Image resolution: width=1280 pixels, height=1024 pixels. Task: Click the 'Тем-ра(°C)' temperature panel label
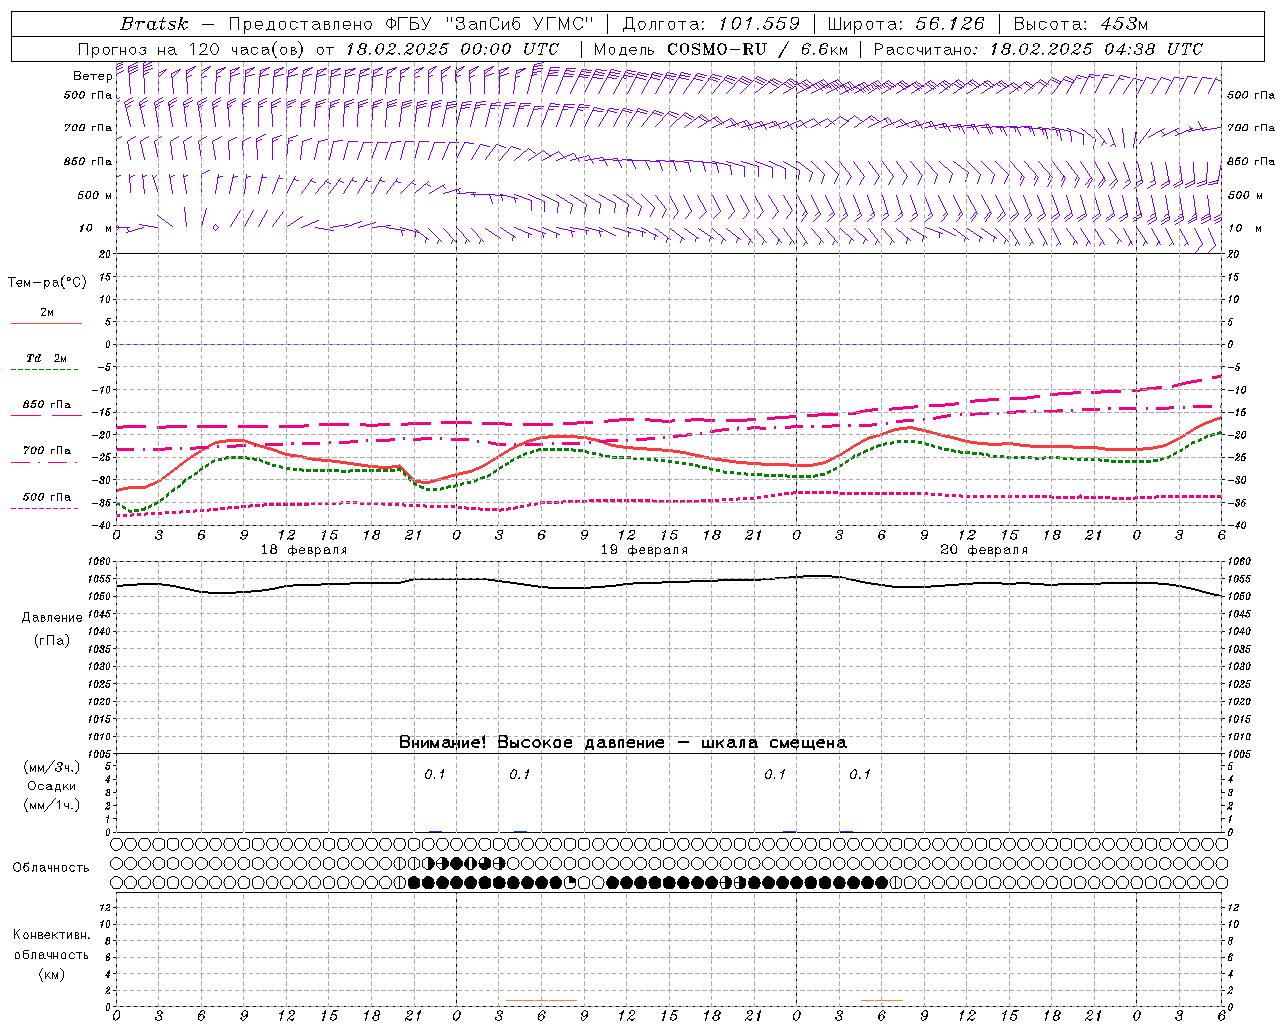pos(47,282)
